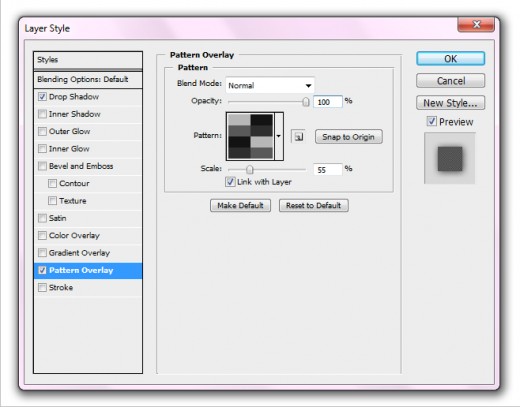
Task: Enable the Satin checkbox
Action: 42,218
